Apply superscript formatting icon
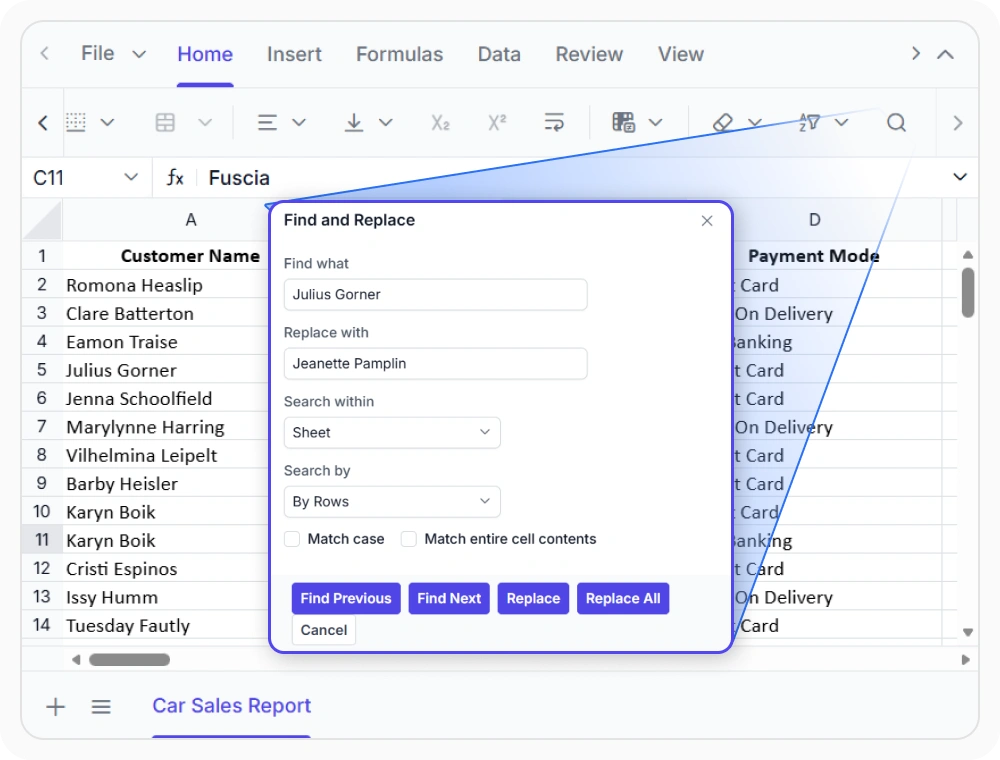Screen dimensions: 1000x760 click(x=497, y=122)
